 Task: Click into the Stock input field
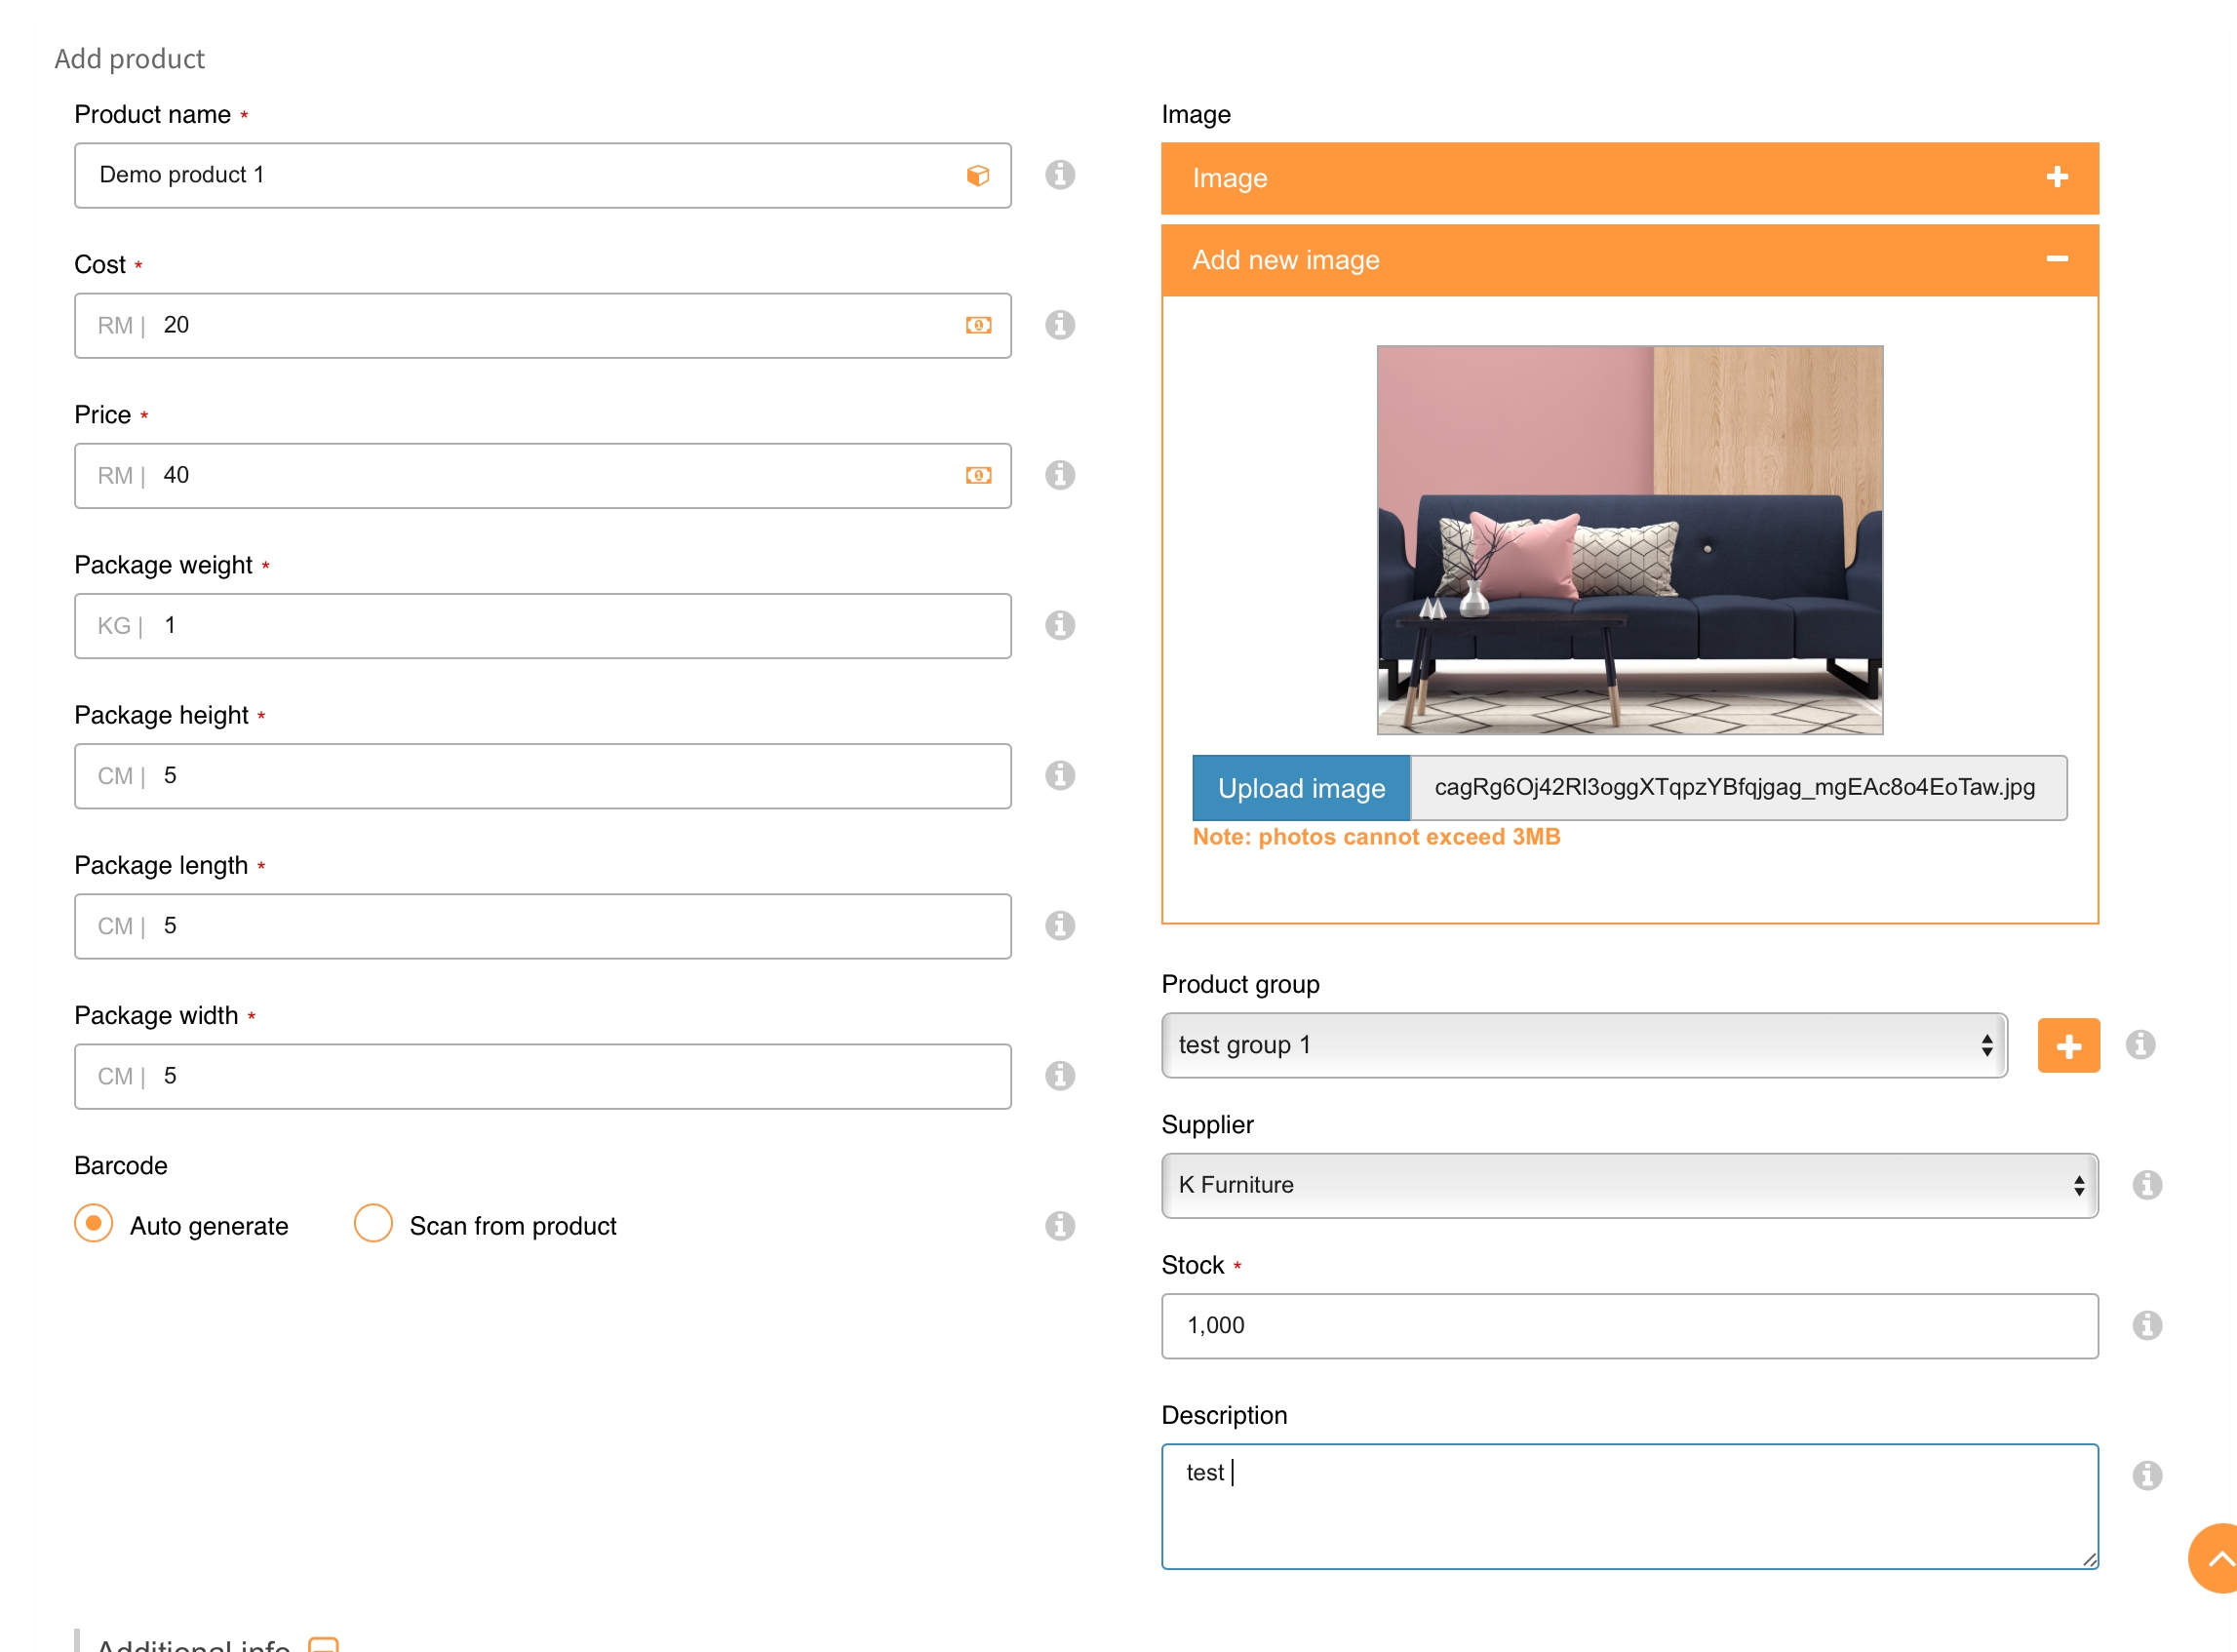[1628, 1325]
